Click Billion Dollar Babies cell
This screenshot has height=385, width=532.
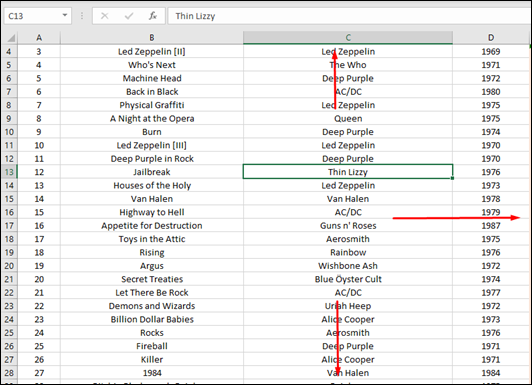[152, 319]
